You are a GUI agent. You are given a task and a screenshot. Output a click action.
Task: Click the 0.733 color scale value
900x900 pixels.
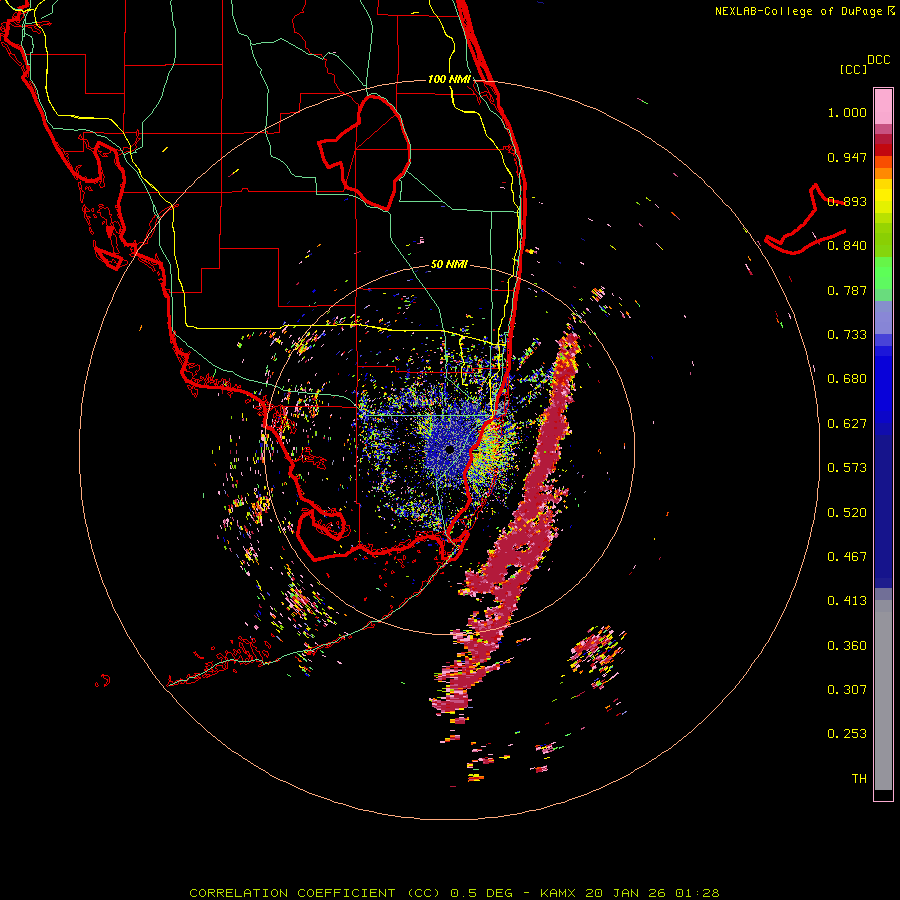[x=847, y=335]
